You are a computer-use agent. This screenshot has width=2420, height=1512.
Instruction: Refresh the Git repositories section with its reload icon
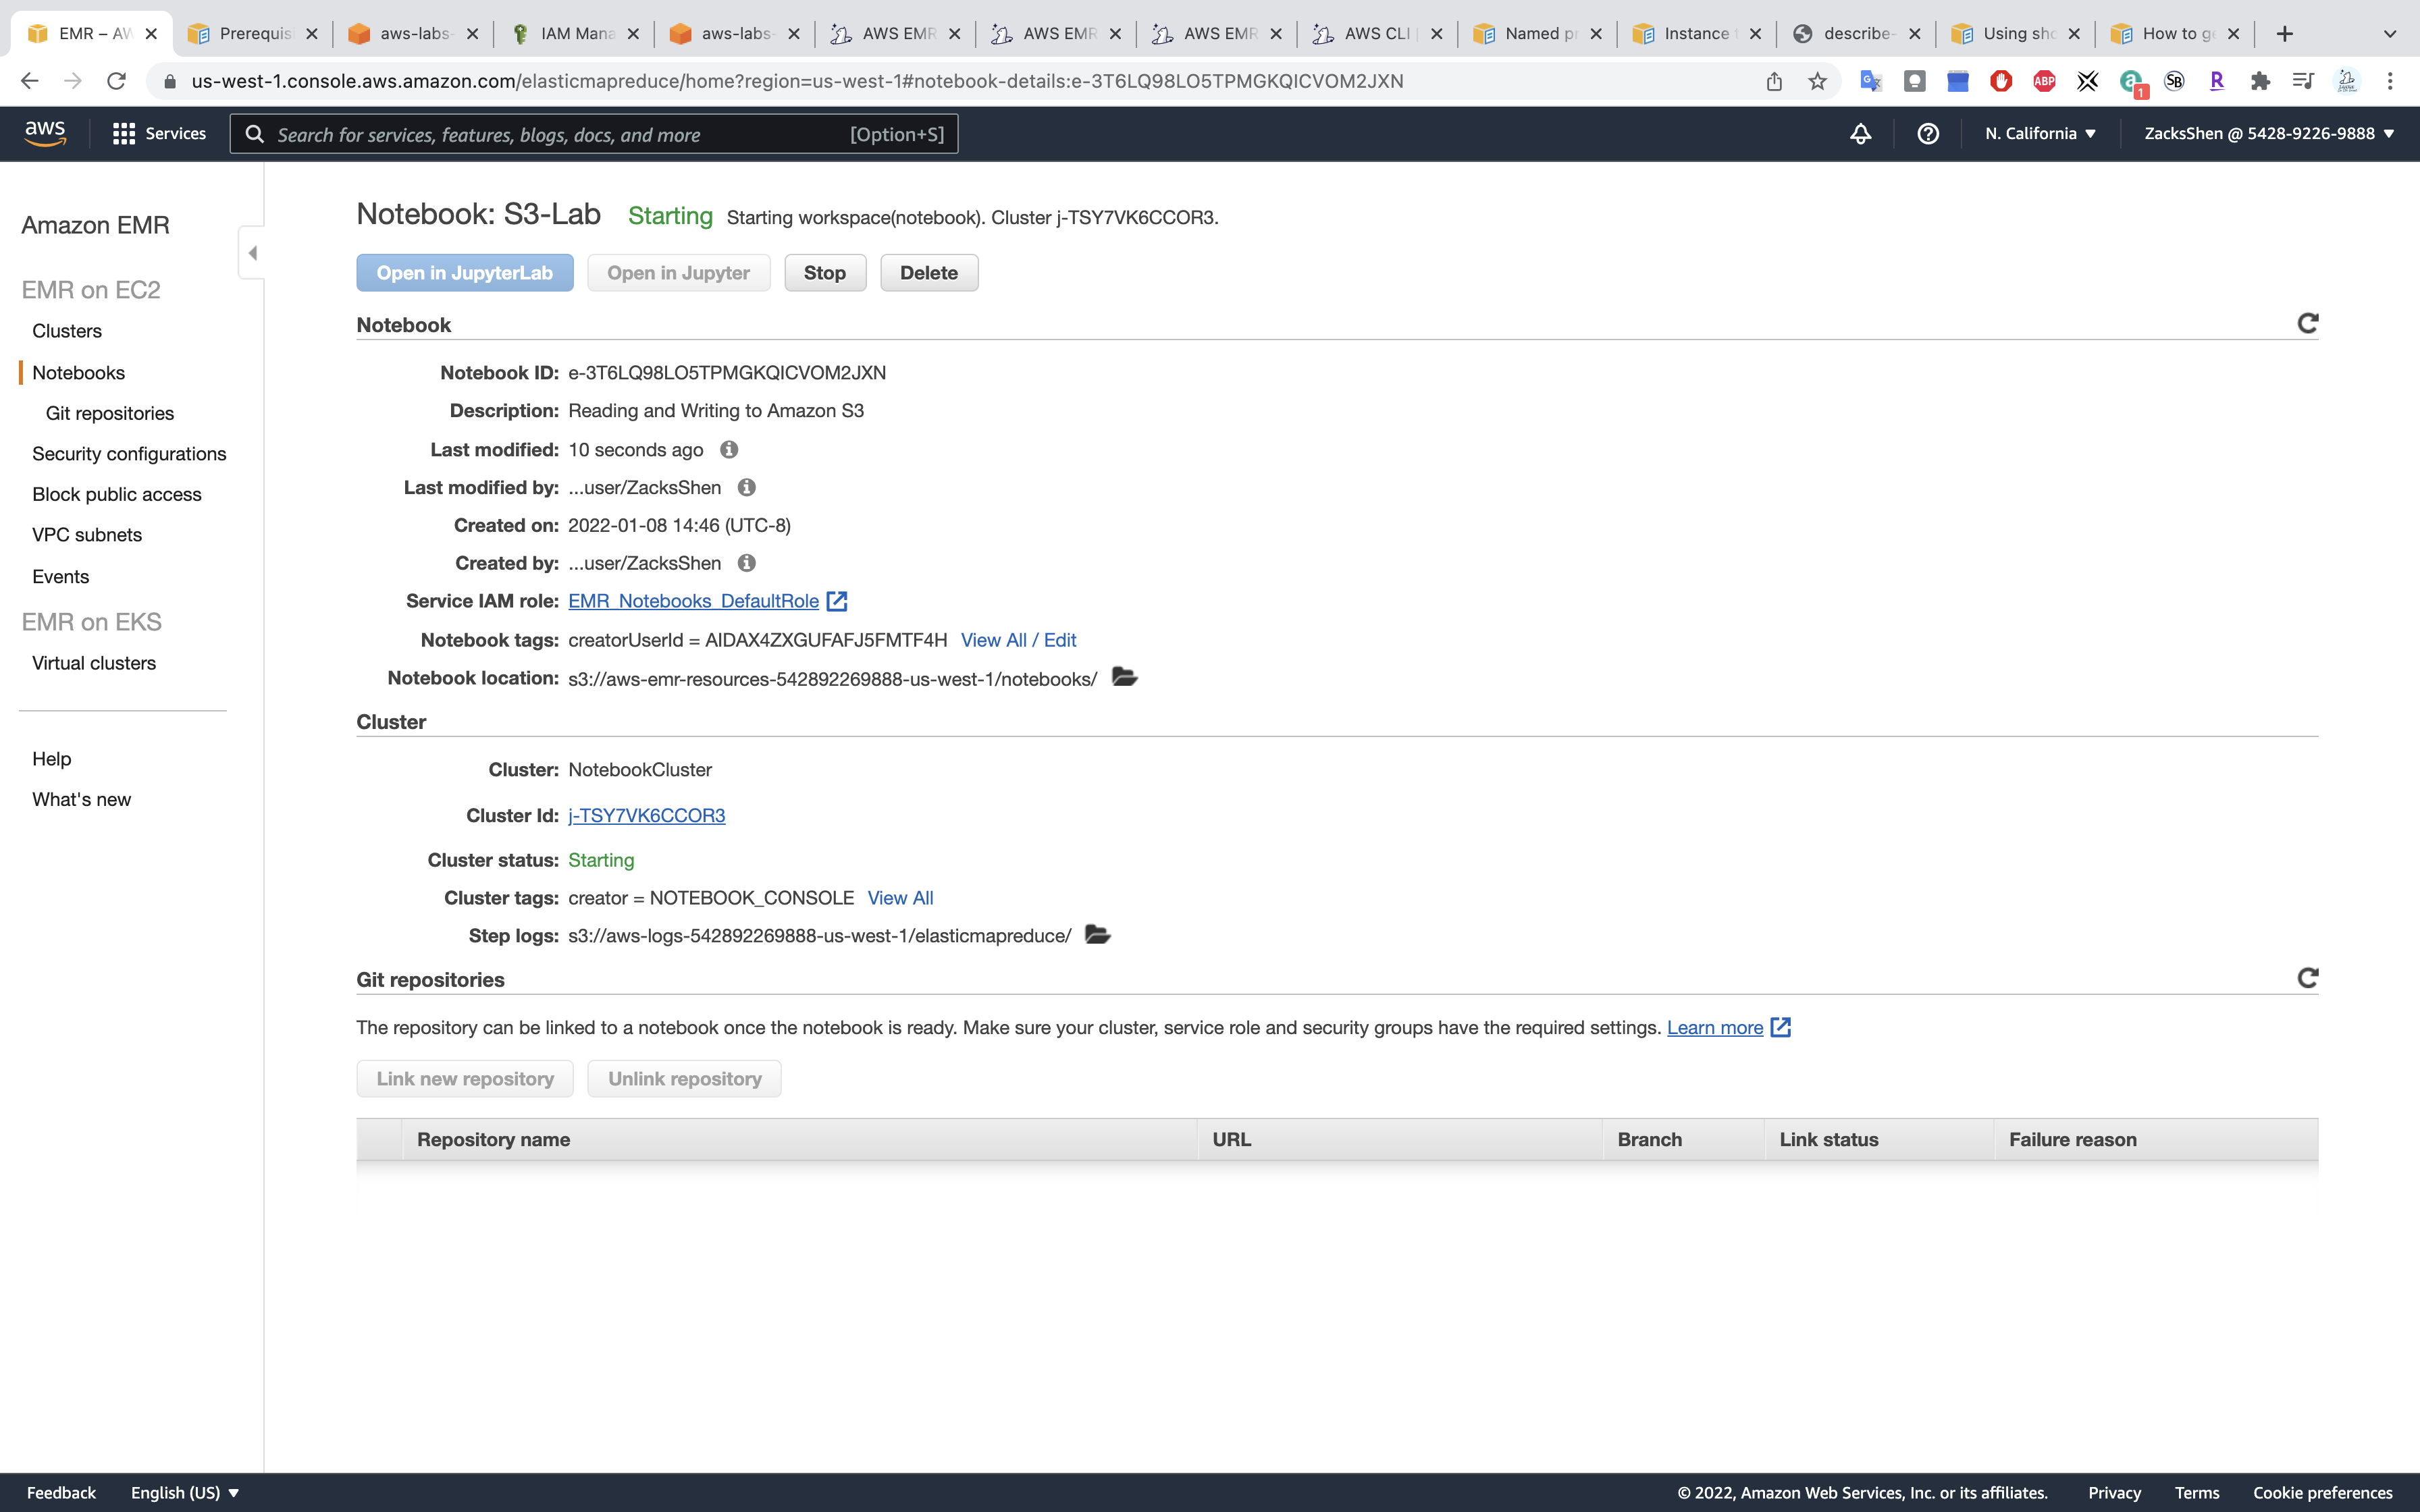coord(2307,978)
